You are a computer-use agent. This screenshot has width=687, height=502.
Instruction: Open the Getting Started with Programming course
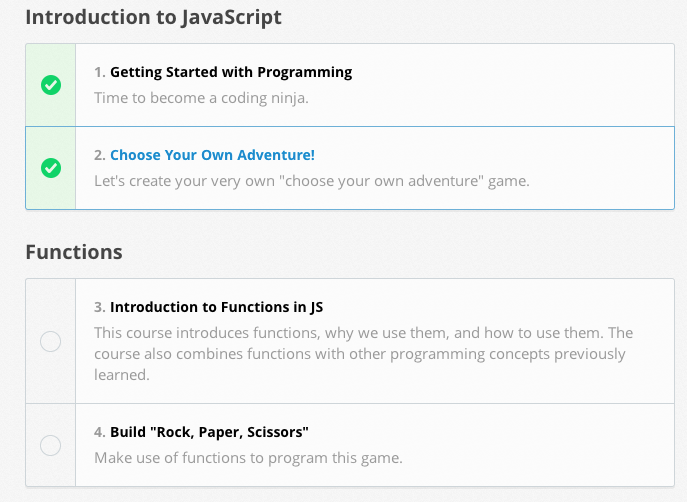pyautogui.click(x=230, y=72)
